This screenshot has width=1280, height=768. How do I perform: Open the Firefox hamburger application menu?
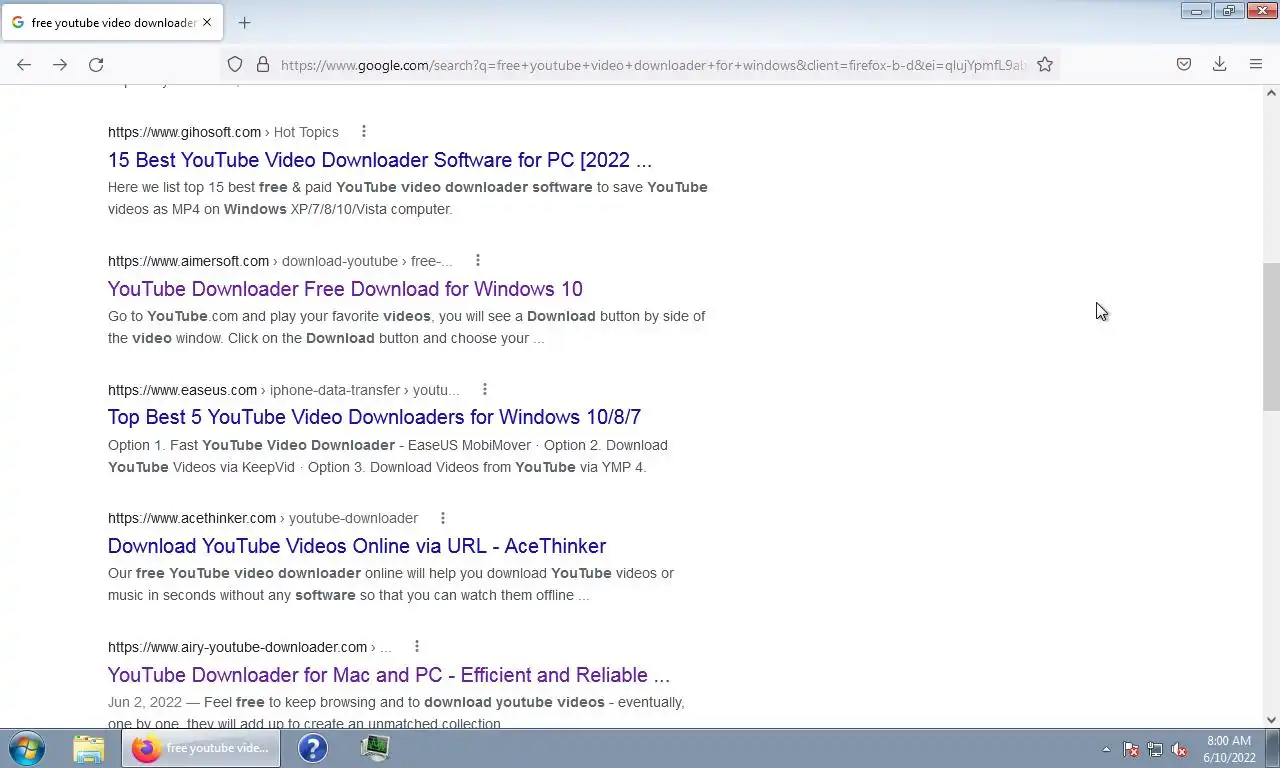[x=1256, y=64]
